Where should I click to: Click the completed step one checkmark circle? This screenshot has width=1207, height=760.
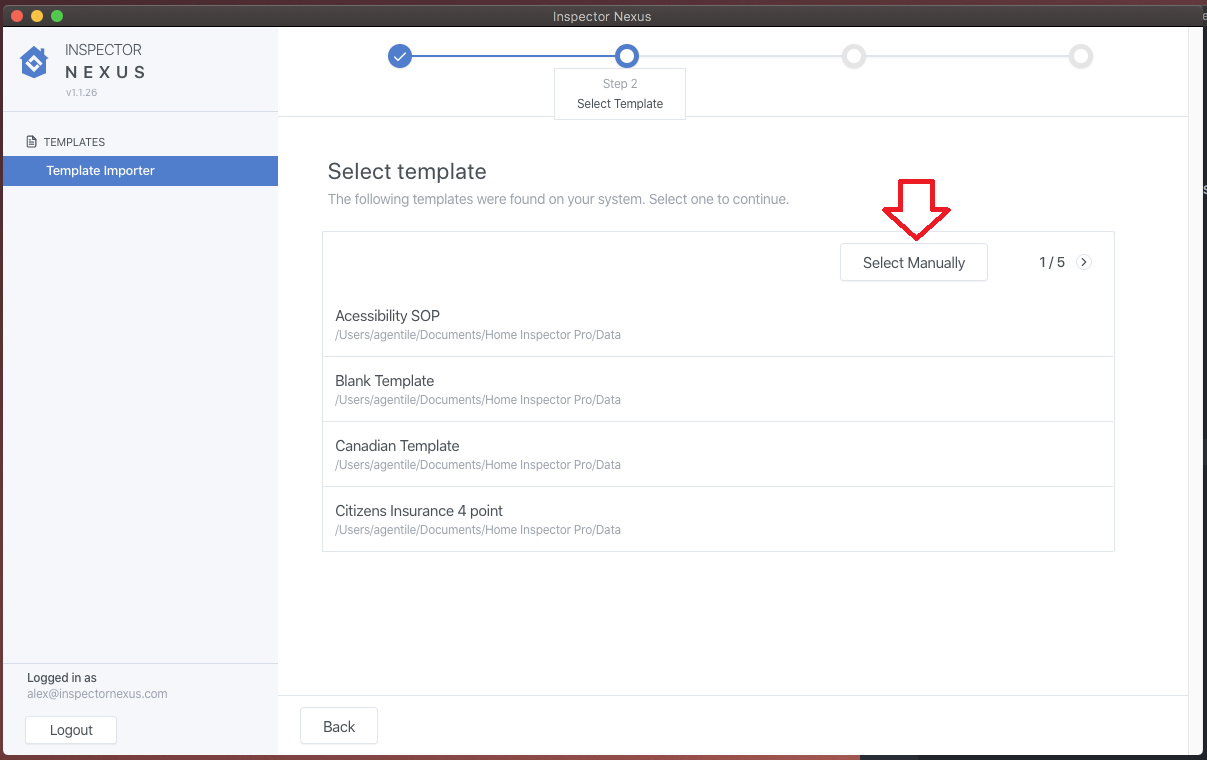coord(400,56)
